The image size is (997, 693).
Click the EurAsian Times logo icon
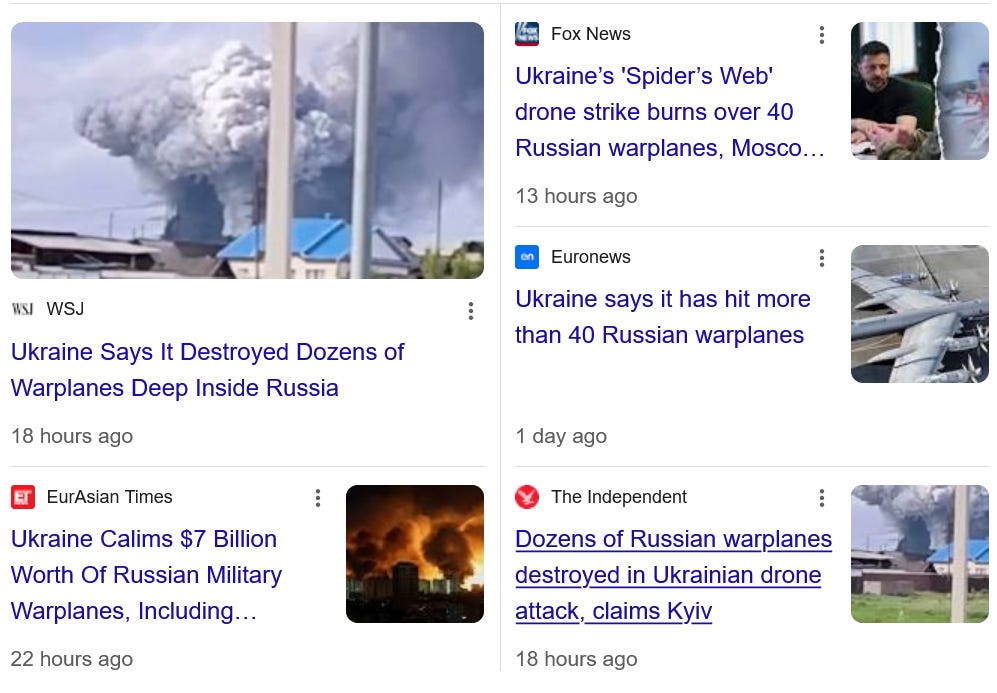[23, 497]
